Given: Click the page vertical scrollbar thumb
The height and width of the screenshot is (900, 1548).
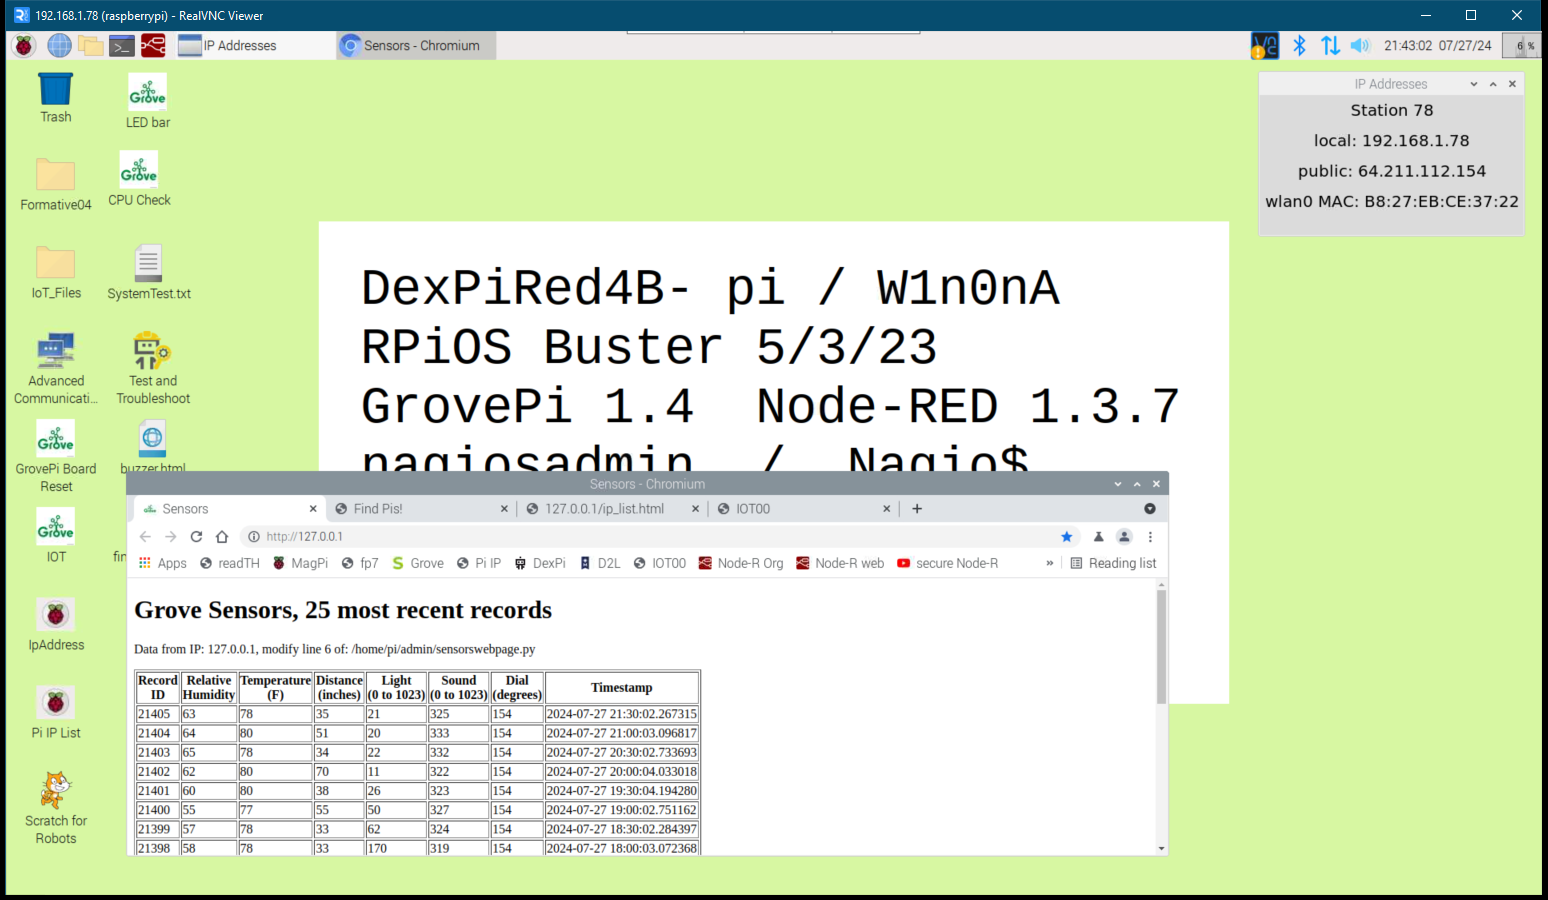Looking at the screenshot, I should [x=1161, y=645].
